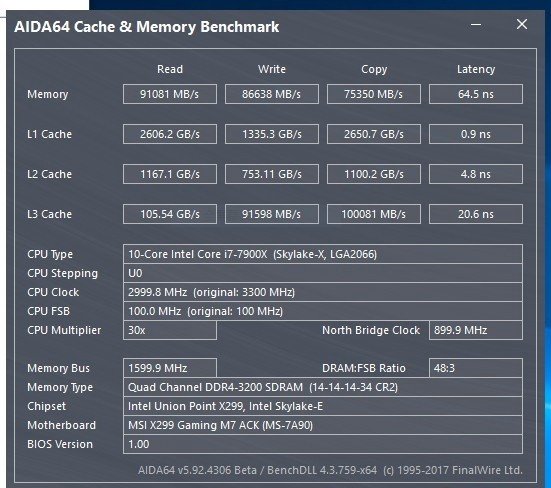Click the L1 Cache Write value 1335.3 GB/s

coord(272,134)
